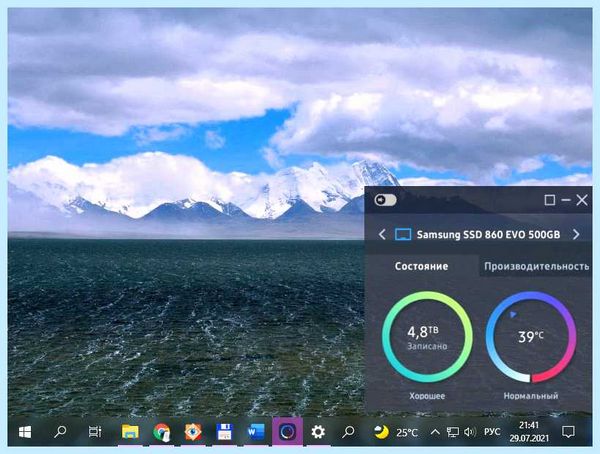Open the orange eye image viewer app

(193, 432)
